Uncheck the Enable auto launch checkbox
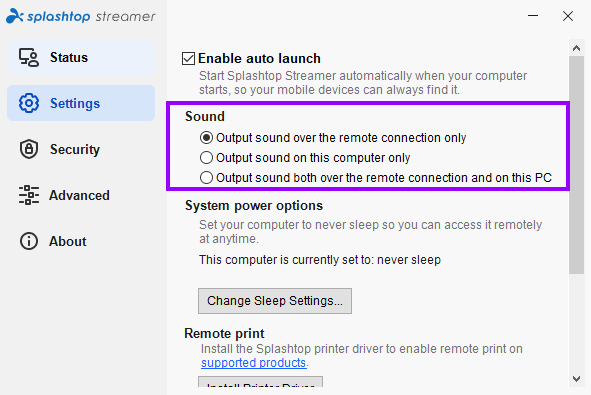Viewport: 591px width, 395px height. point(188,59)
